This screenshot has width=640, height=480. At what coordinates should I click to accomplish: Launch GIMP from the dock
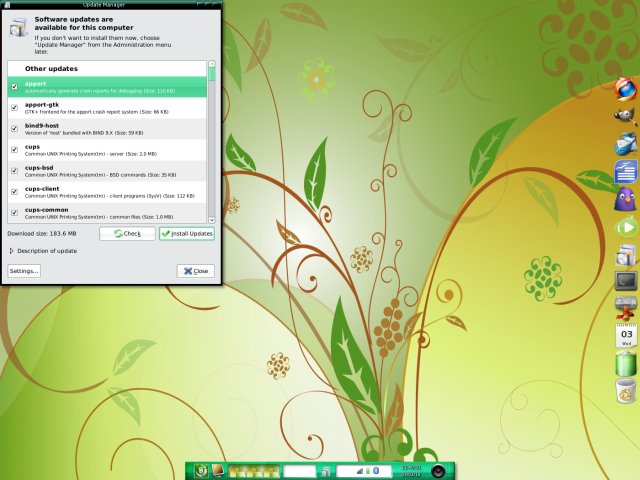[626, 115]
